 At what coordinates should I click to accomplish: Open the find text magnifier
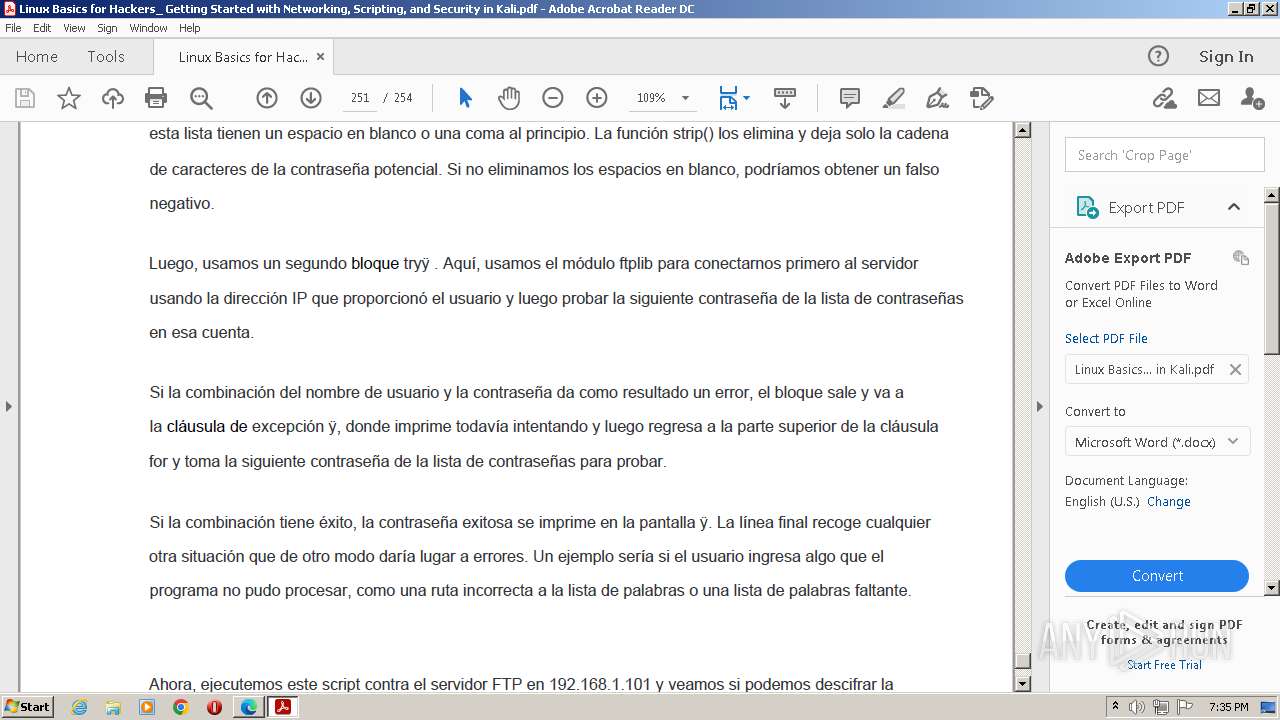(201, 98)
